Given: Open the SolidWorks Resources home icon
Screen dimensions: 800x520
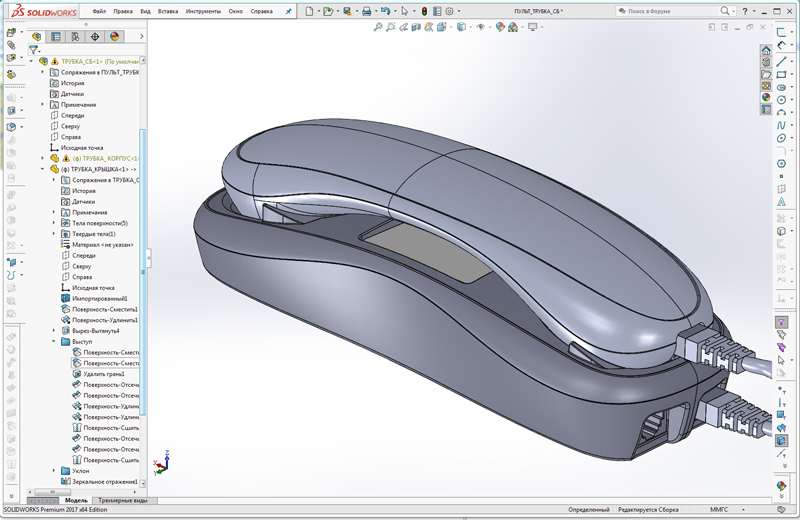Looking at the screenshot, I should pyautogui.click(x=766, y=51).
